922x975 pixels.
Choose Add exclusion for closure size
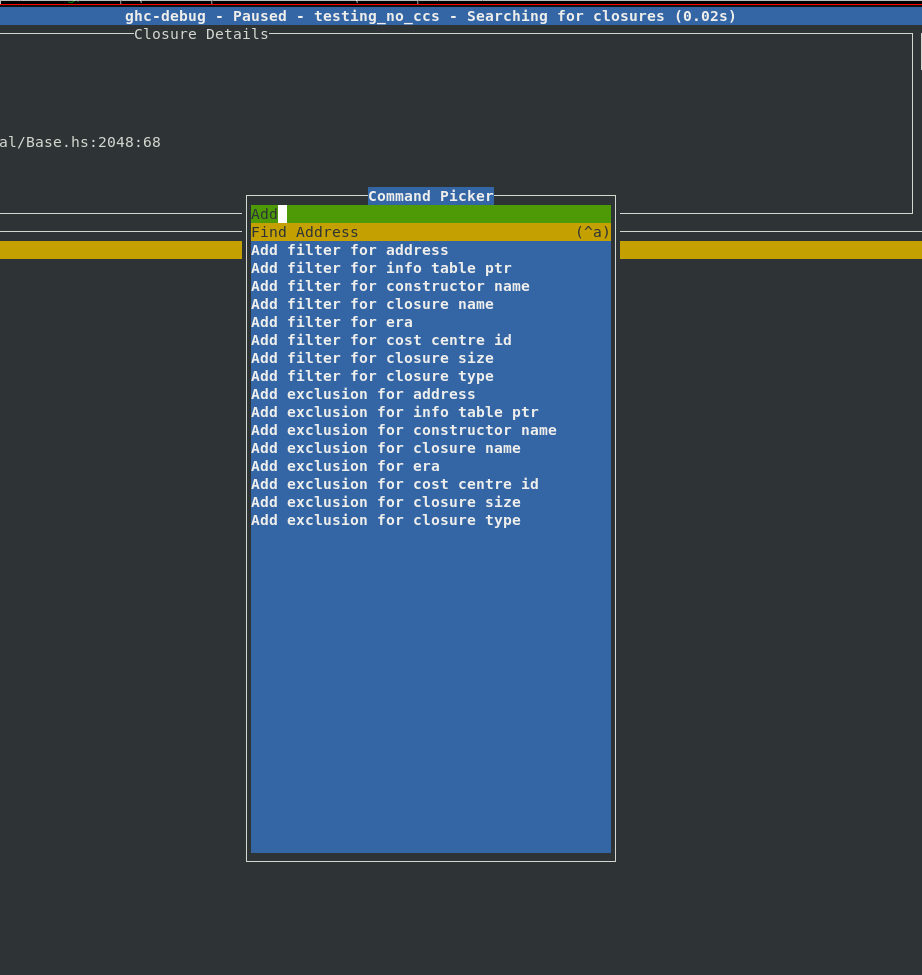386,502
